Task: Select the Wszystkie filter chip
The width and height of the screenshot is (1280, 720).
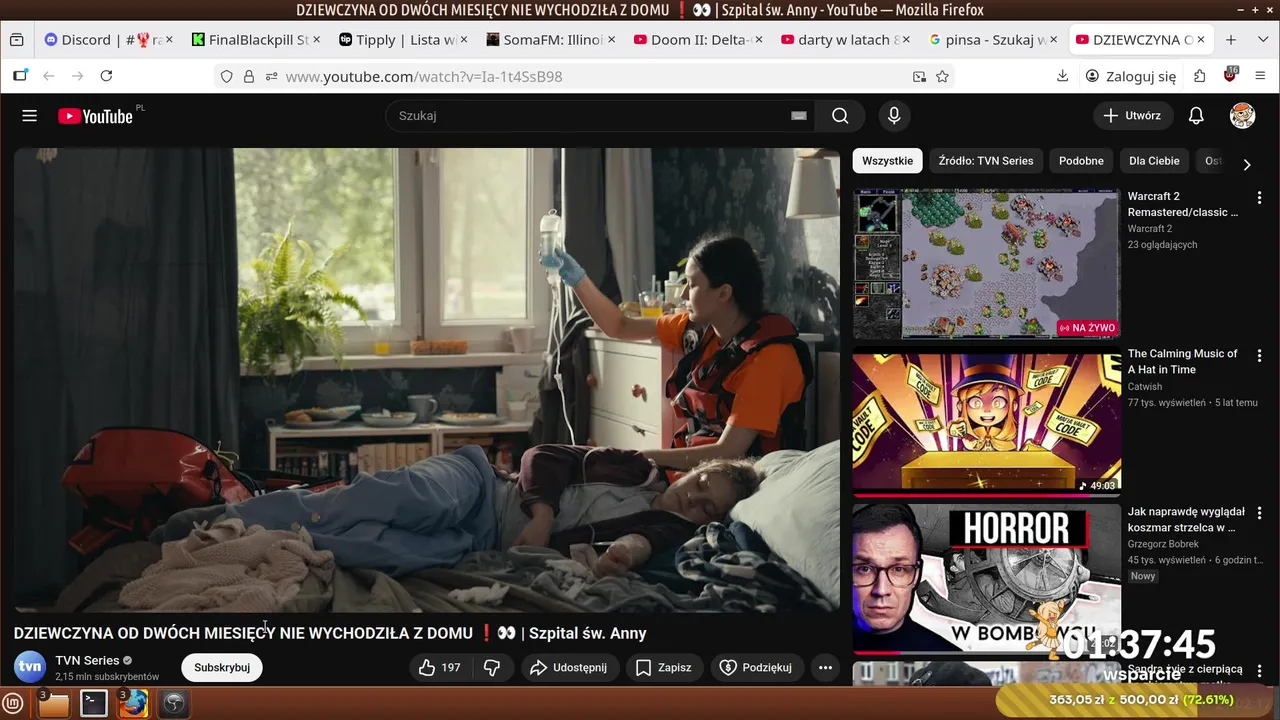Action: (x=887, y=161)
